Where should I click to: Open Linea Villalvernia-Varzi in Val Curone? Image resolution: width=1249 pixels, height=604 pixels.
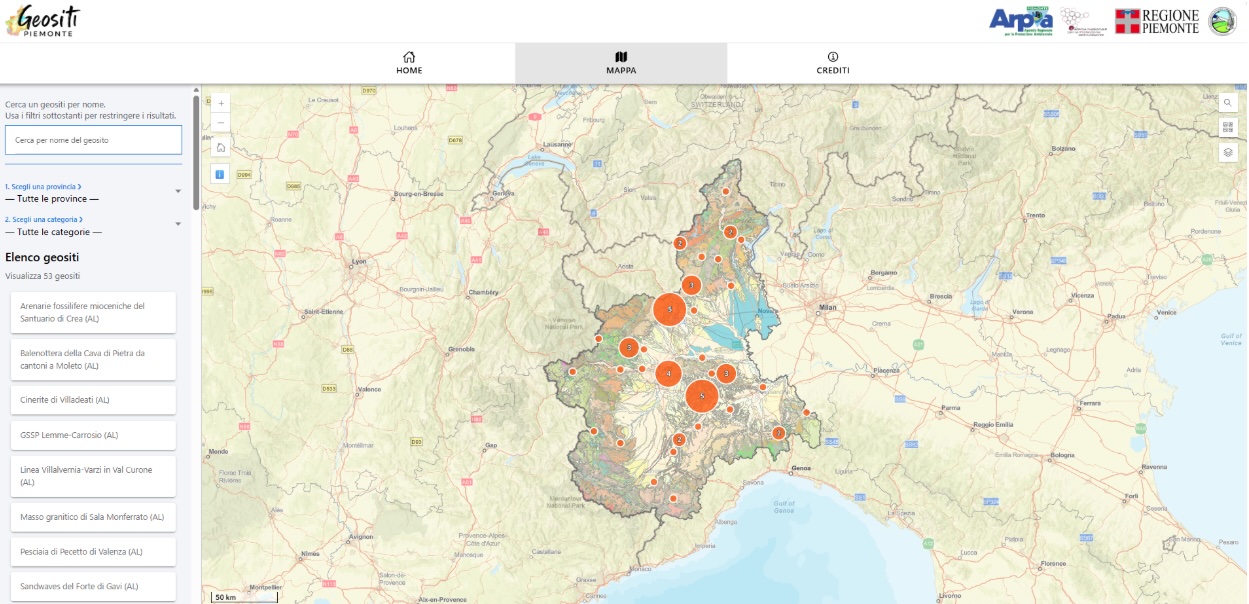click(93, 476)
